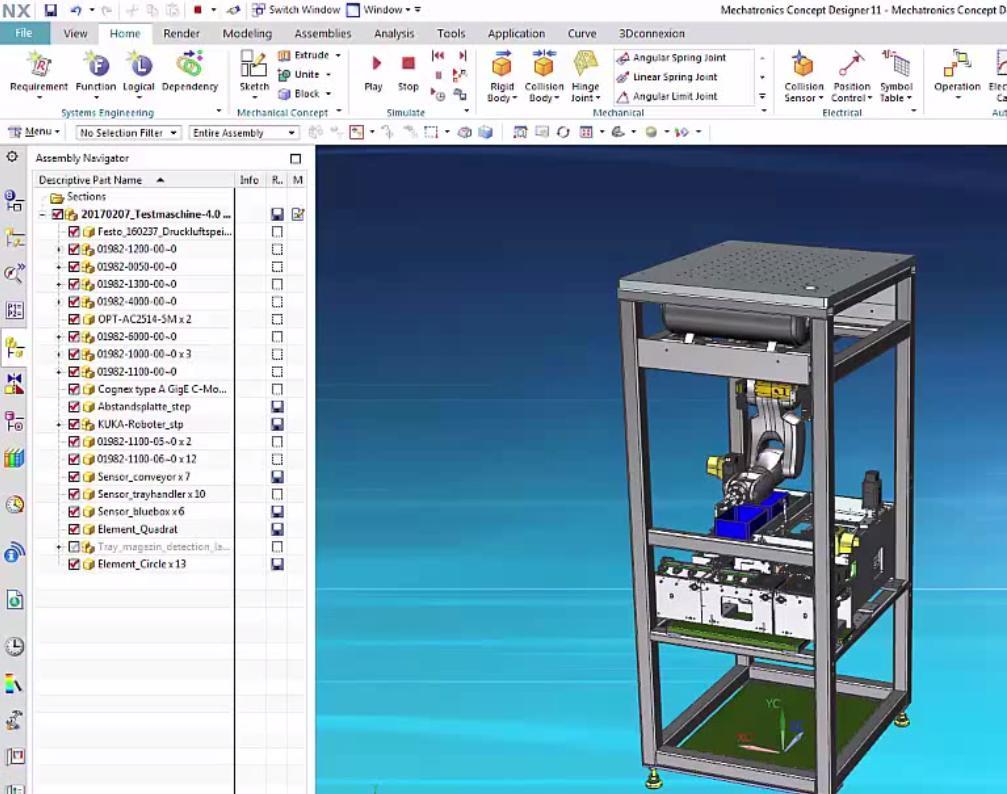Click the Undo arrow in title bar

pyautogui.click(x=76, y=10)
